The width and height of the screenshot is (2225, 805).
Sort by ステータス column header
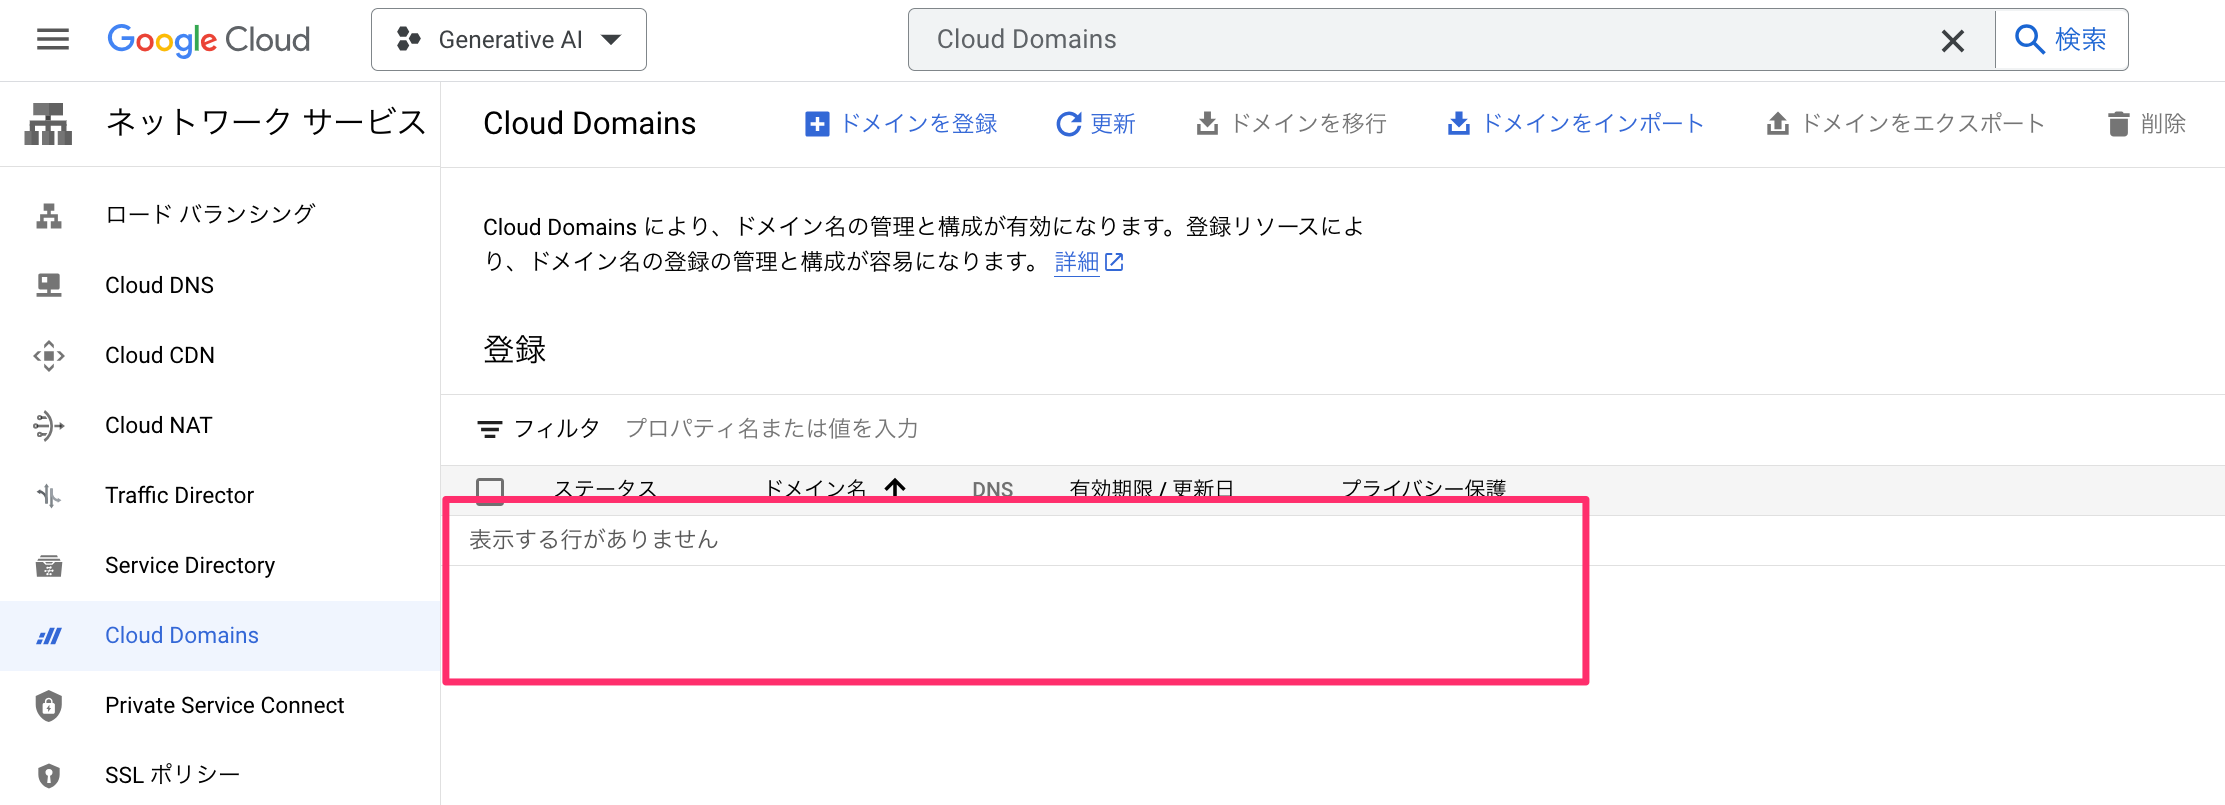coord(605,489)
